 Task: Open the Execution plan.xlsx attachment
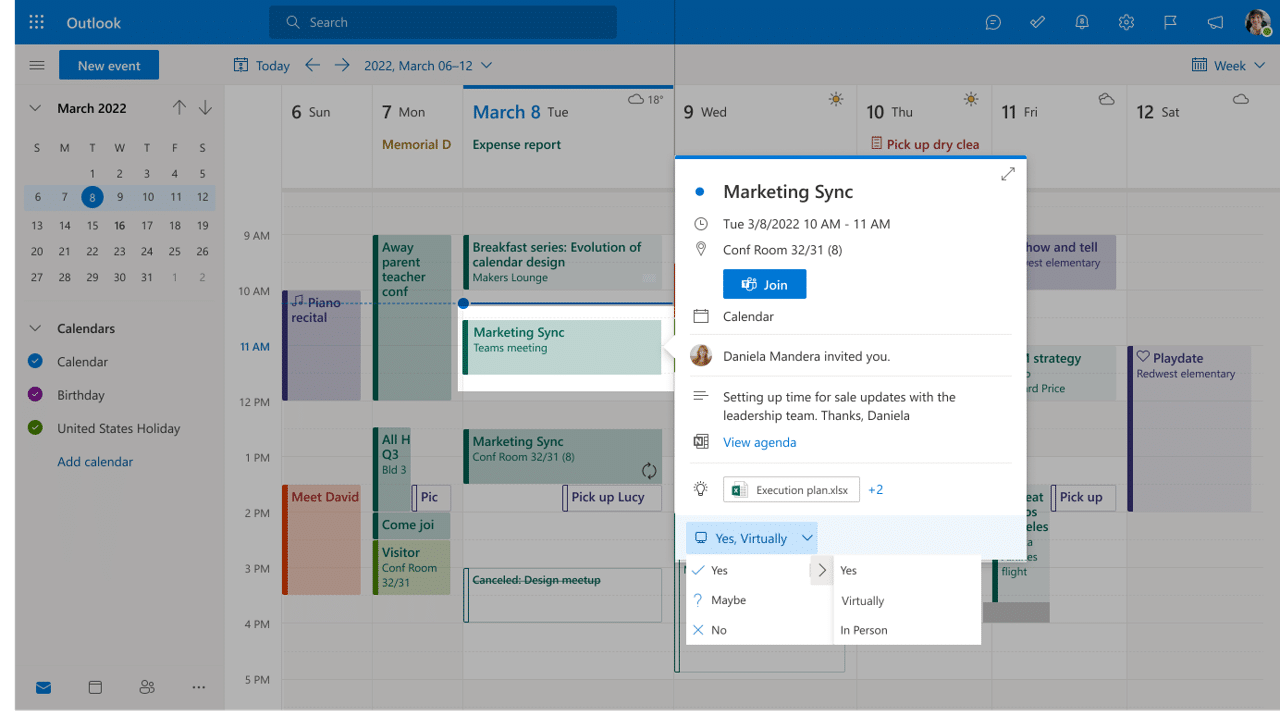791,489
